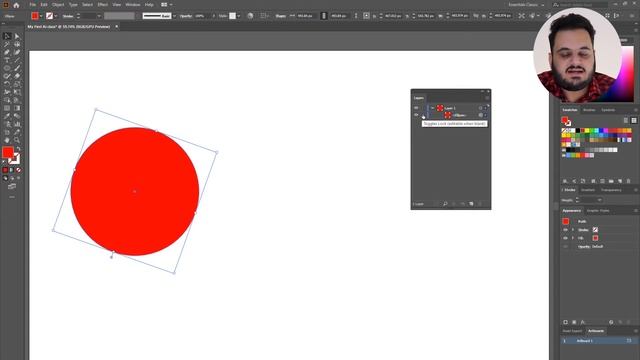Click Locate Object magnifier in Layers panel
This screenshot has width=640, height=360.
(x=445, y=204)
